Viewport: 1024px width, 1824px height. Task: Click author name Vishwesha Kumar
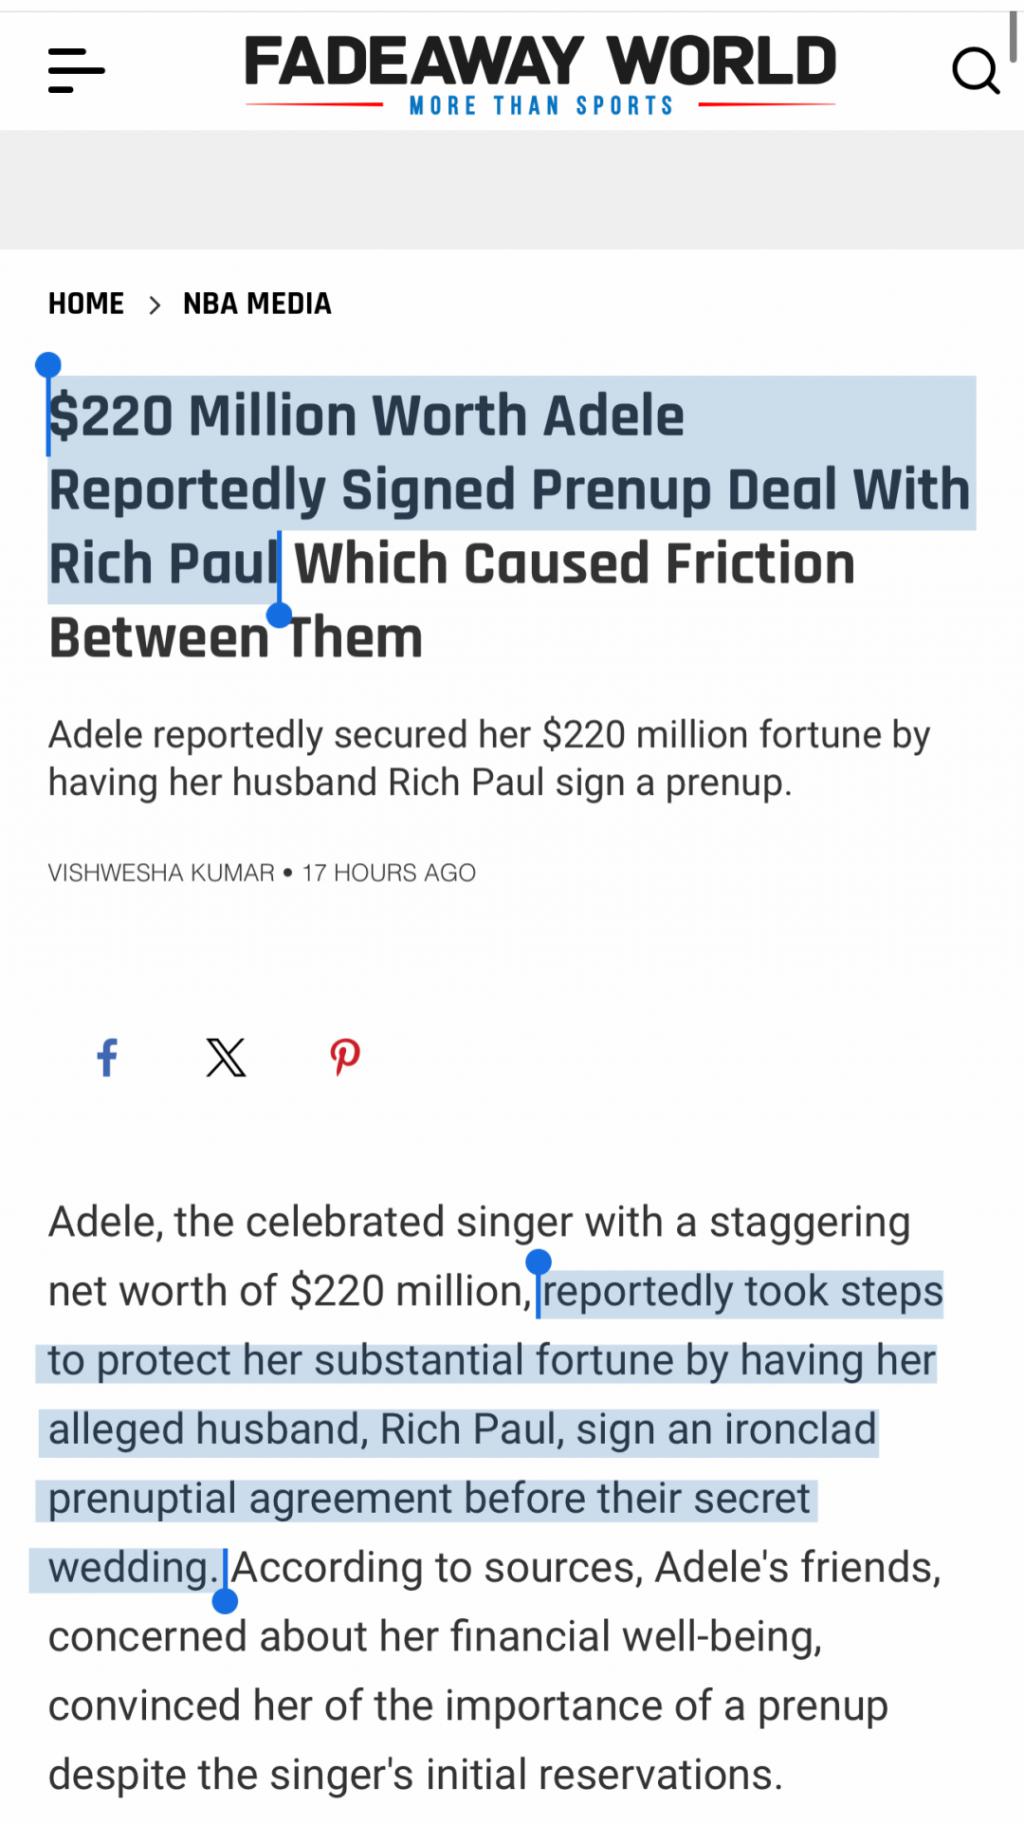[161, 873]
